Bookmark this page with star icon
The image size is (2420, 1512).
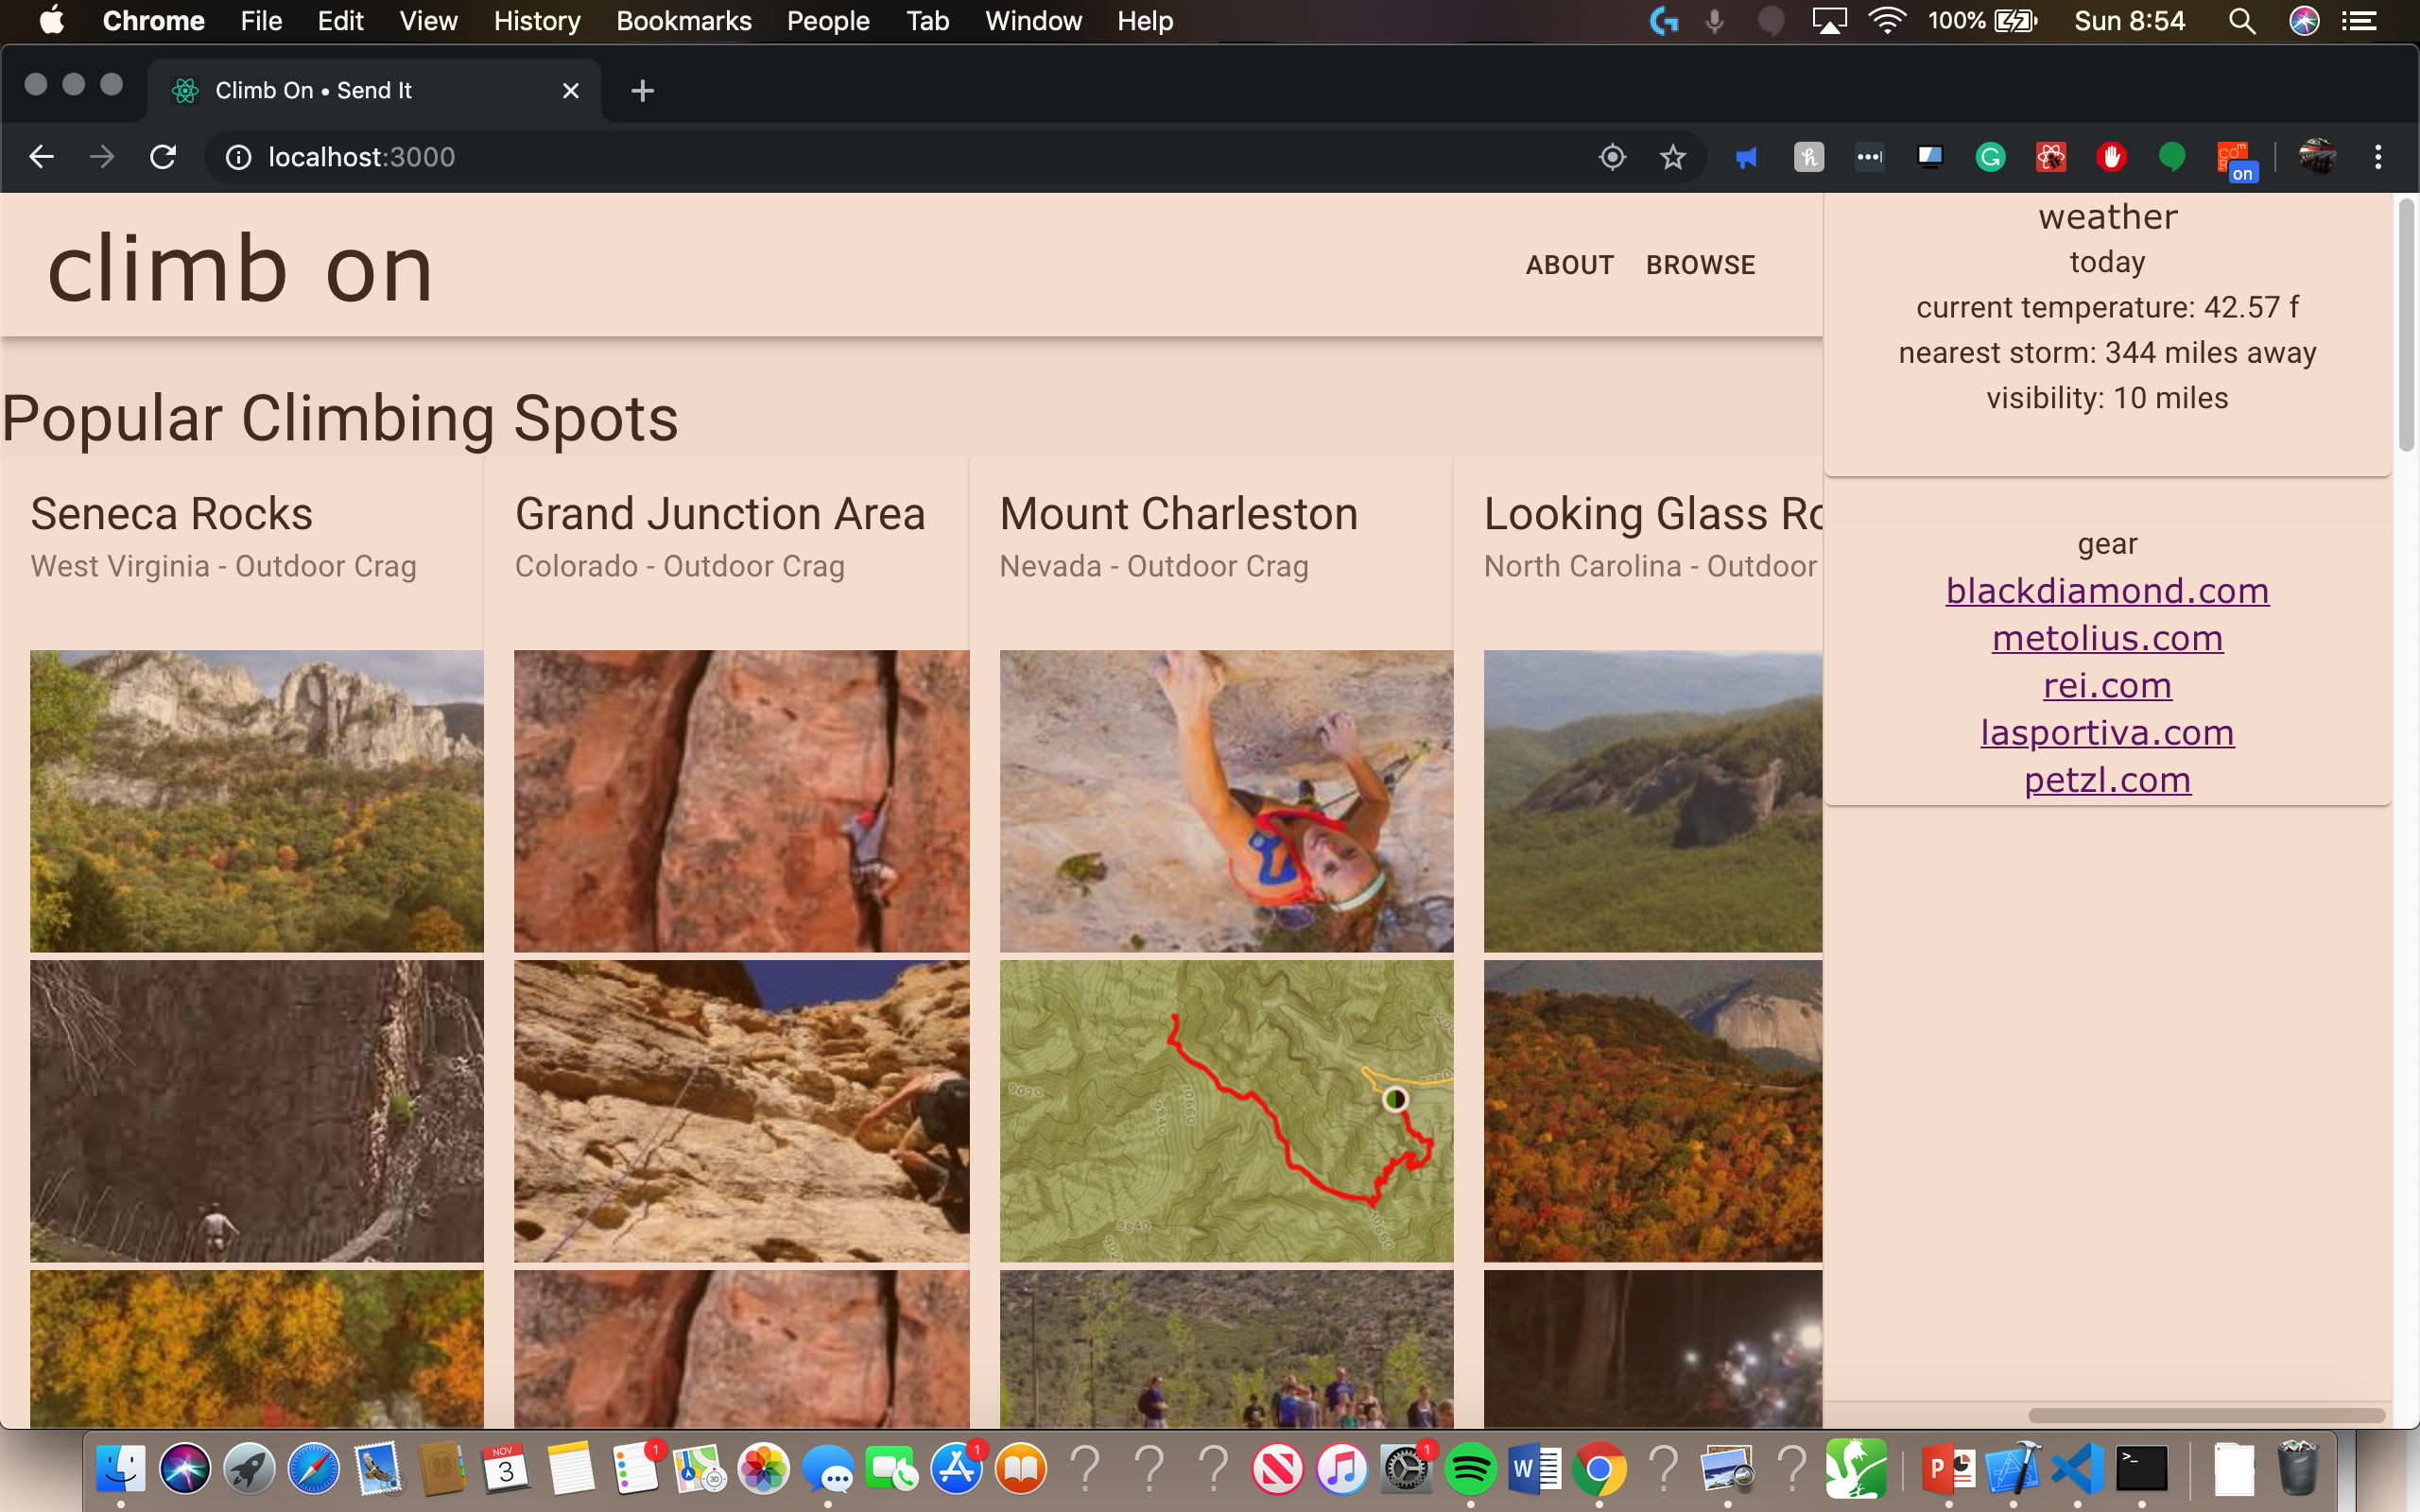(1672, 157)
